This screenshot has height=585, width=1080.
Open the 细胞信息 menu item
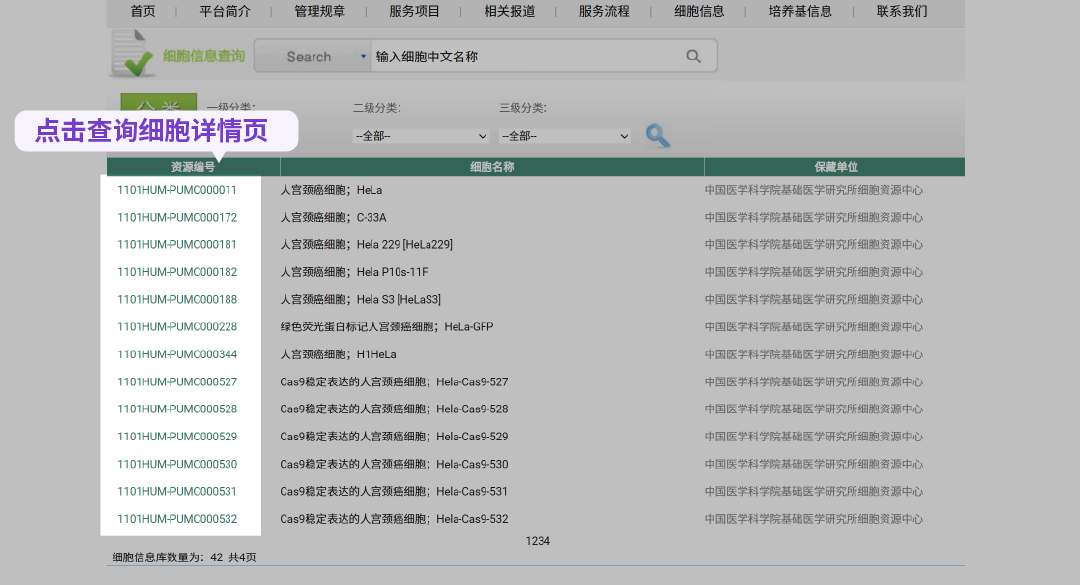699,11
